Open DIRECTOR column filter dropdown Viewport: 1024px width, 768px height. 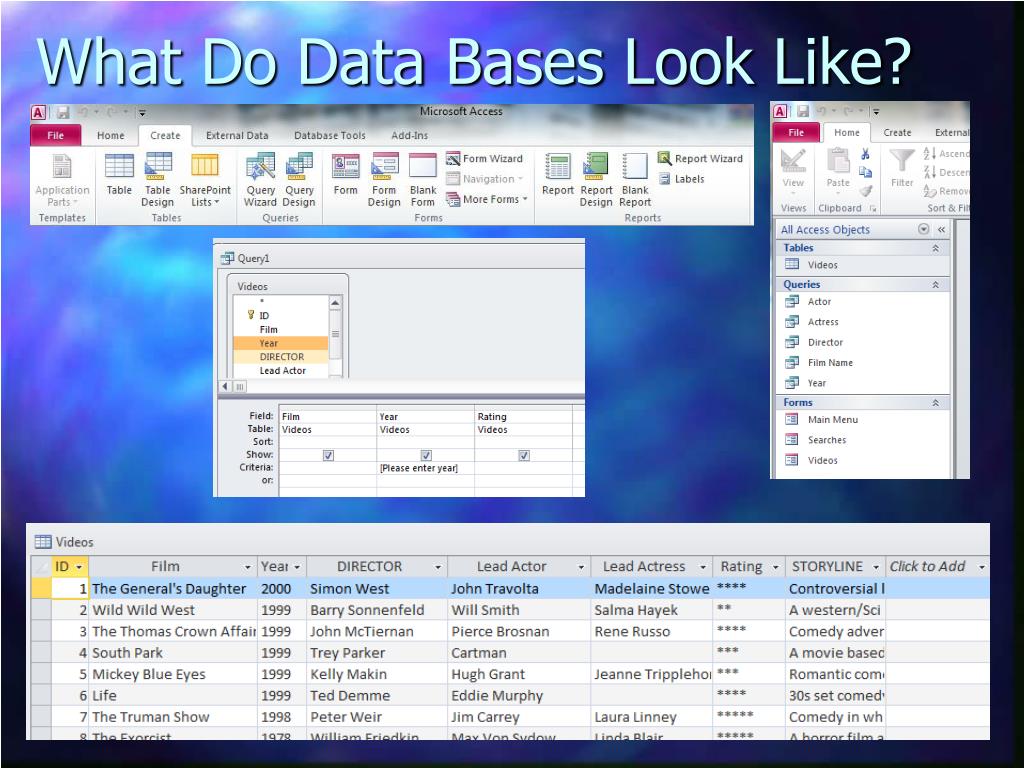click(438, 567)
